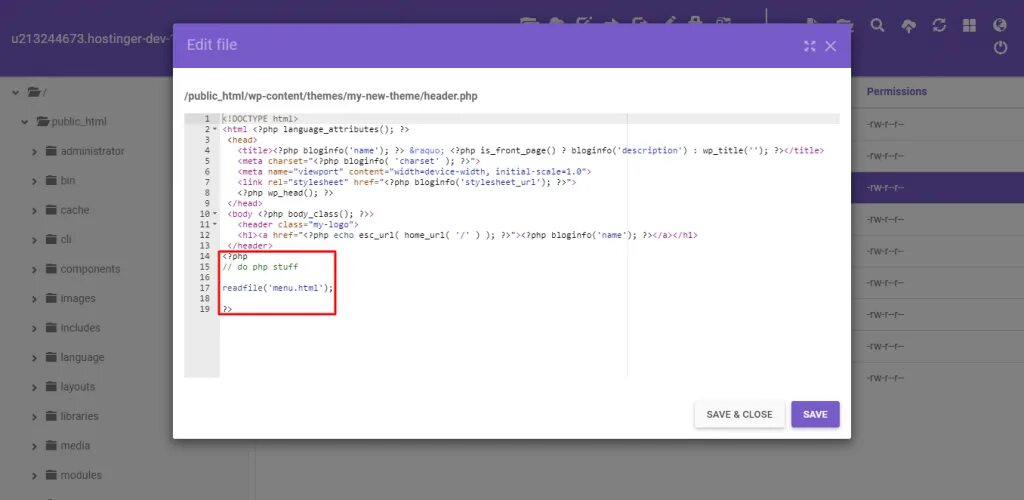Click the SAVE & CLOSE button

(x=739, y=414)
